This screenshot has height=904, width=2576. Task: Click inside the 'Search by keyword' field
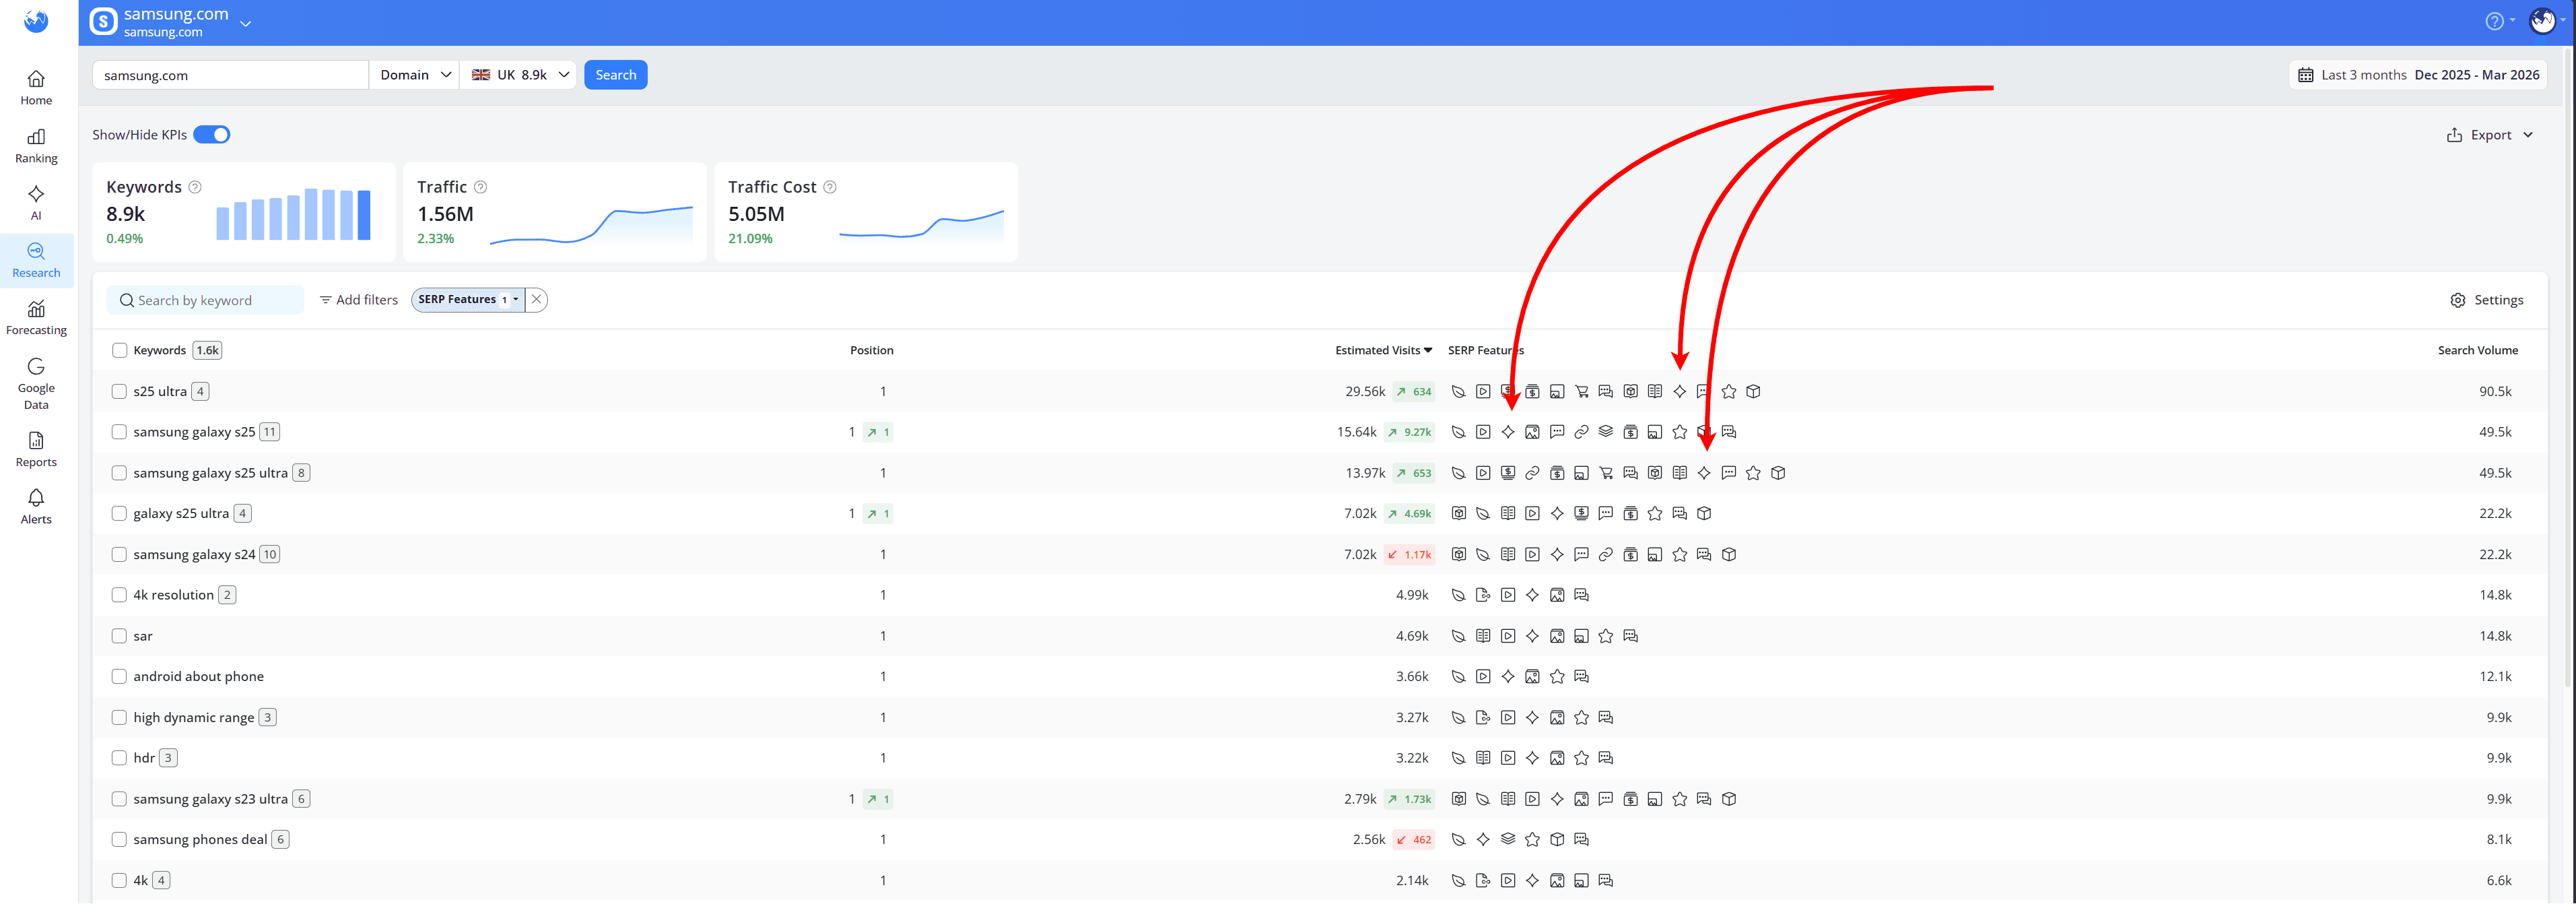pos(205,299)
